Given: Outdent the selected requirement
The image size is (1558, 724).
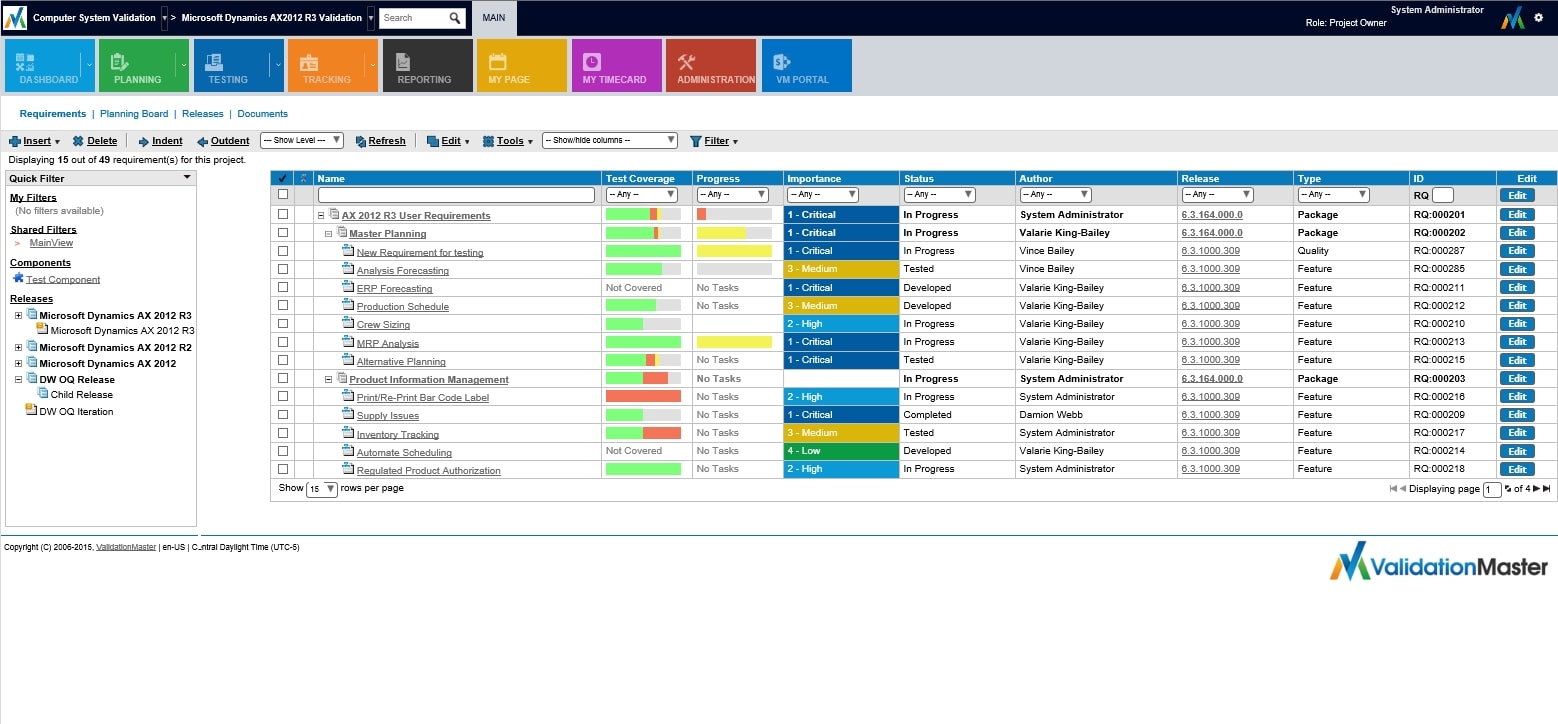Looking at the screenshot, I should click(223, 141).
